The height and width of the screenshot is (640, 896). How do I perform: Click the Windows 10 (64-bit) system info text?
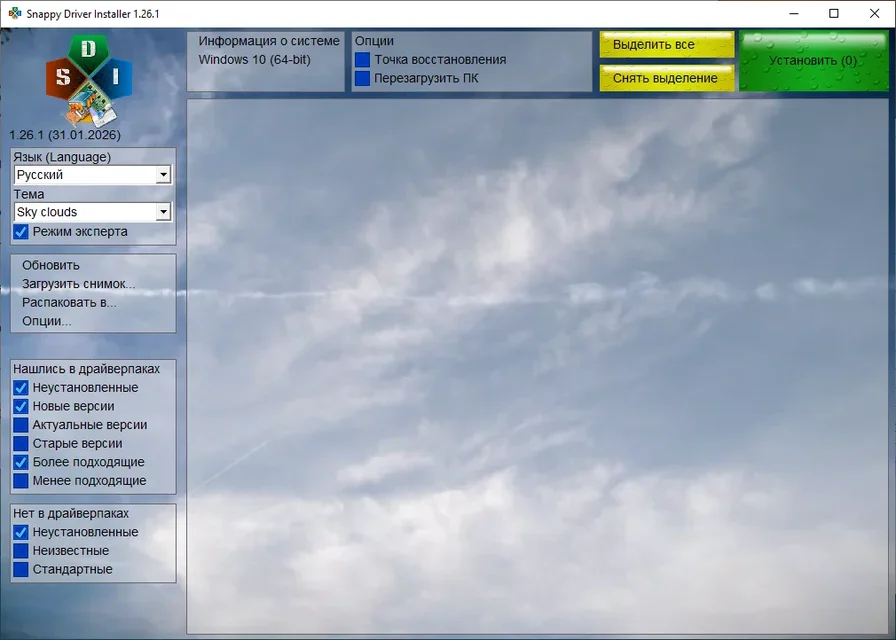[254, 59]
